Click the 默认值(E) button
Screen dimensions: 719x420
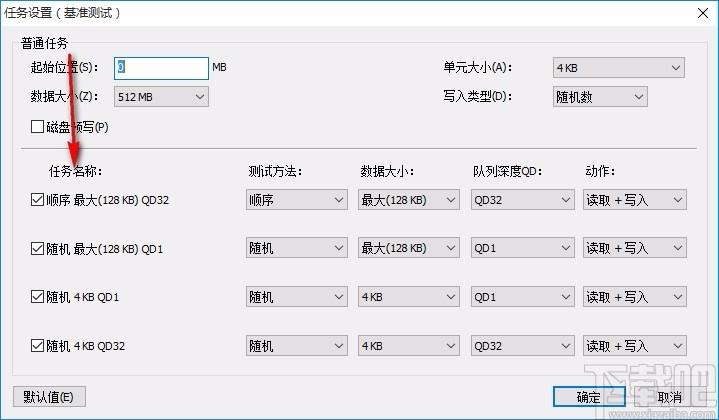coord(49,397)
